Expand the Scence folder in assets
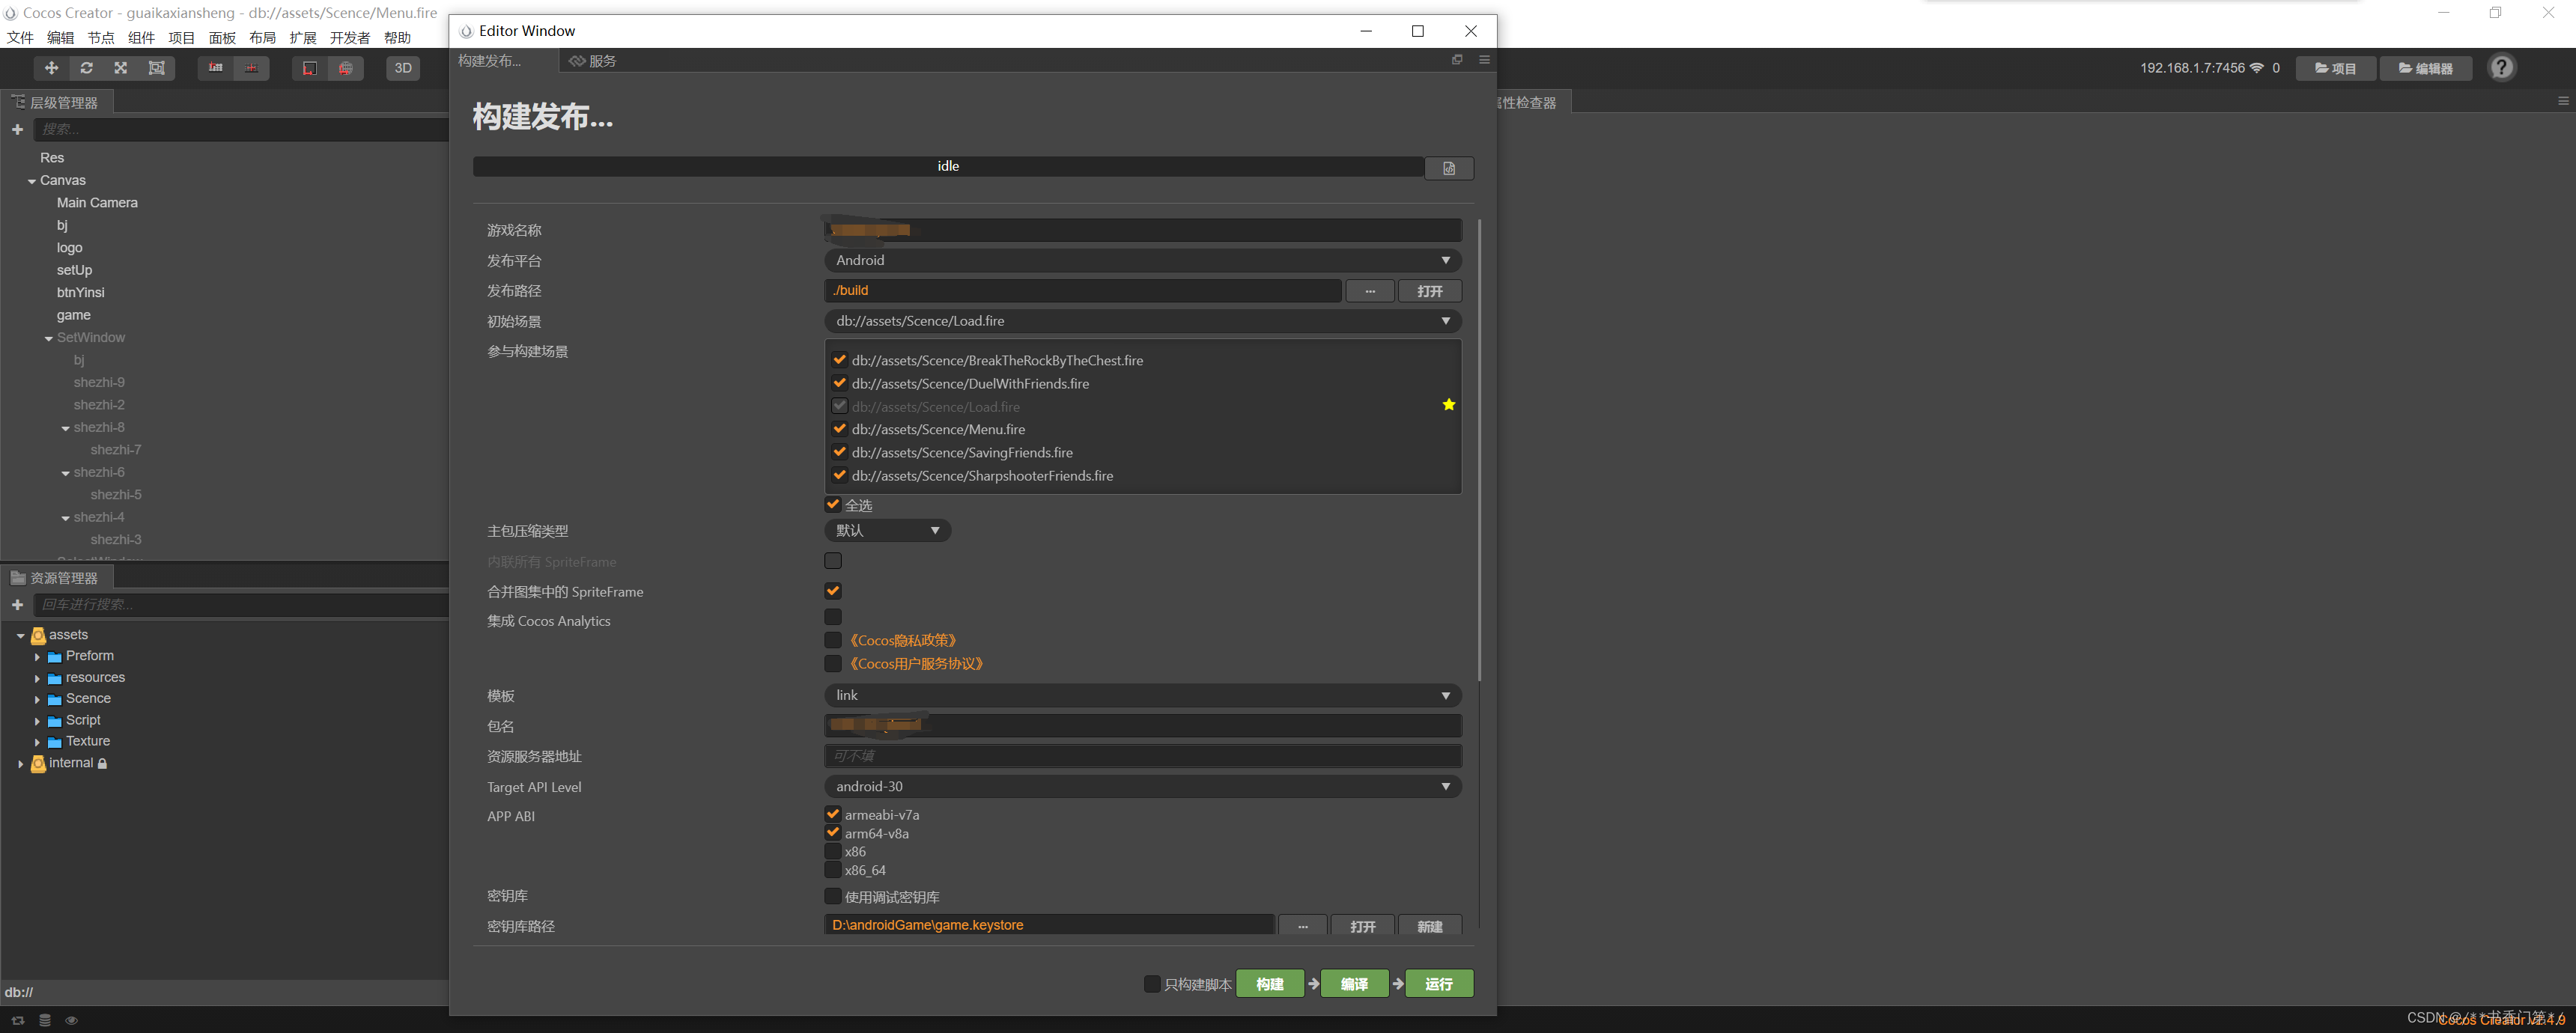The image size is (2576, 1033). [x=38, y=699]
